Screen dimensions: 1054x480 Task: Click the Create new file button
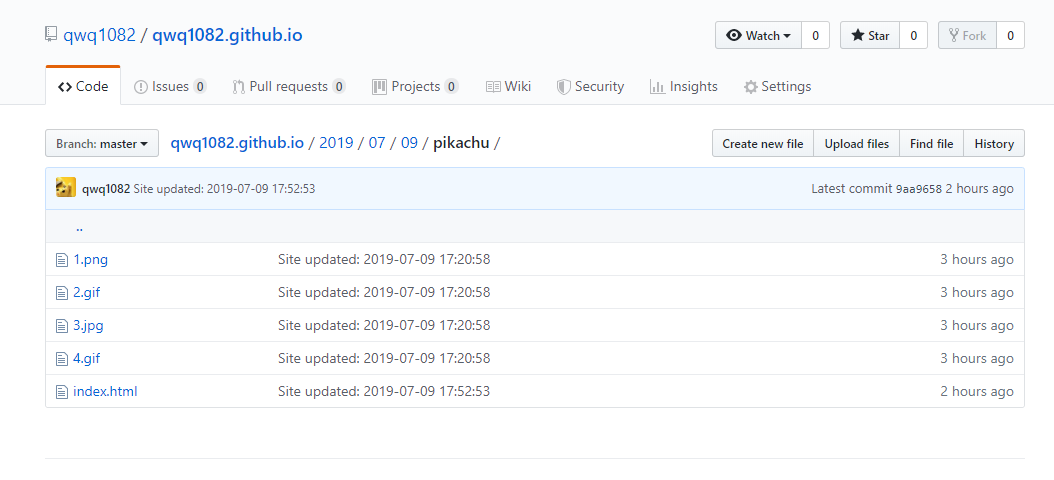[762, 144]
